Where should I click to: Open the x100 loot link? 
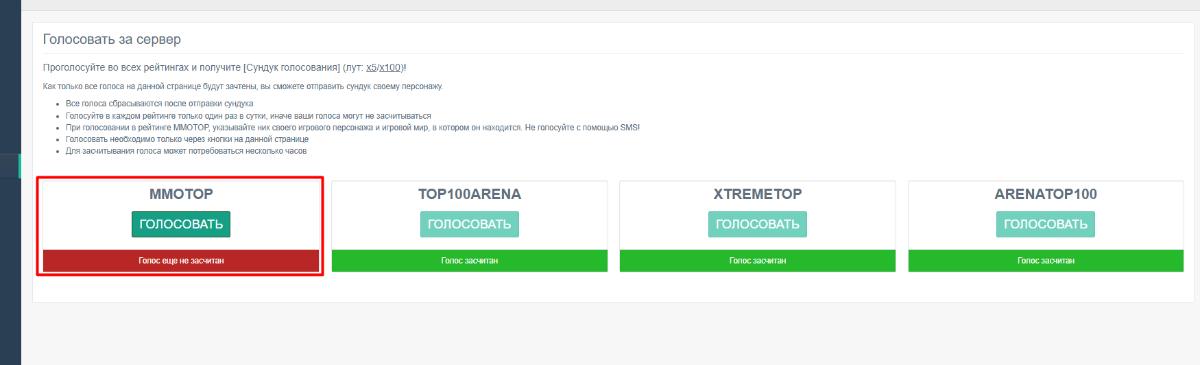pyautogui.click(x=390, y=67)
